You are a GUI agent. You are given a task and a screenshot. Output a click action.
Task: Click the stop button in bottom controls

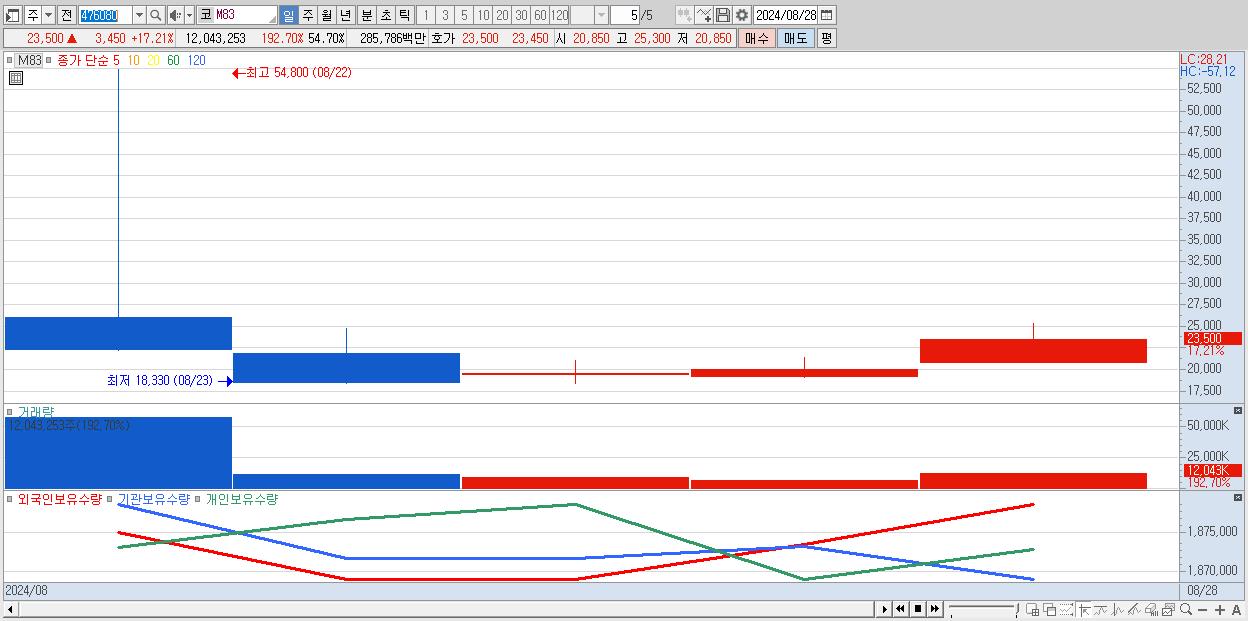pos(917,609)
